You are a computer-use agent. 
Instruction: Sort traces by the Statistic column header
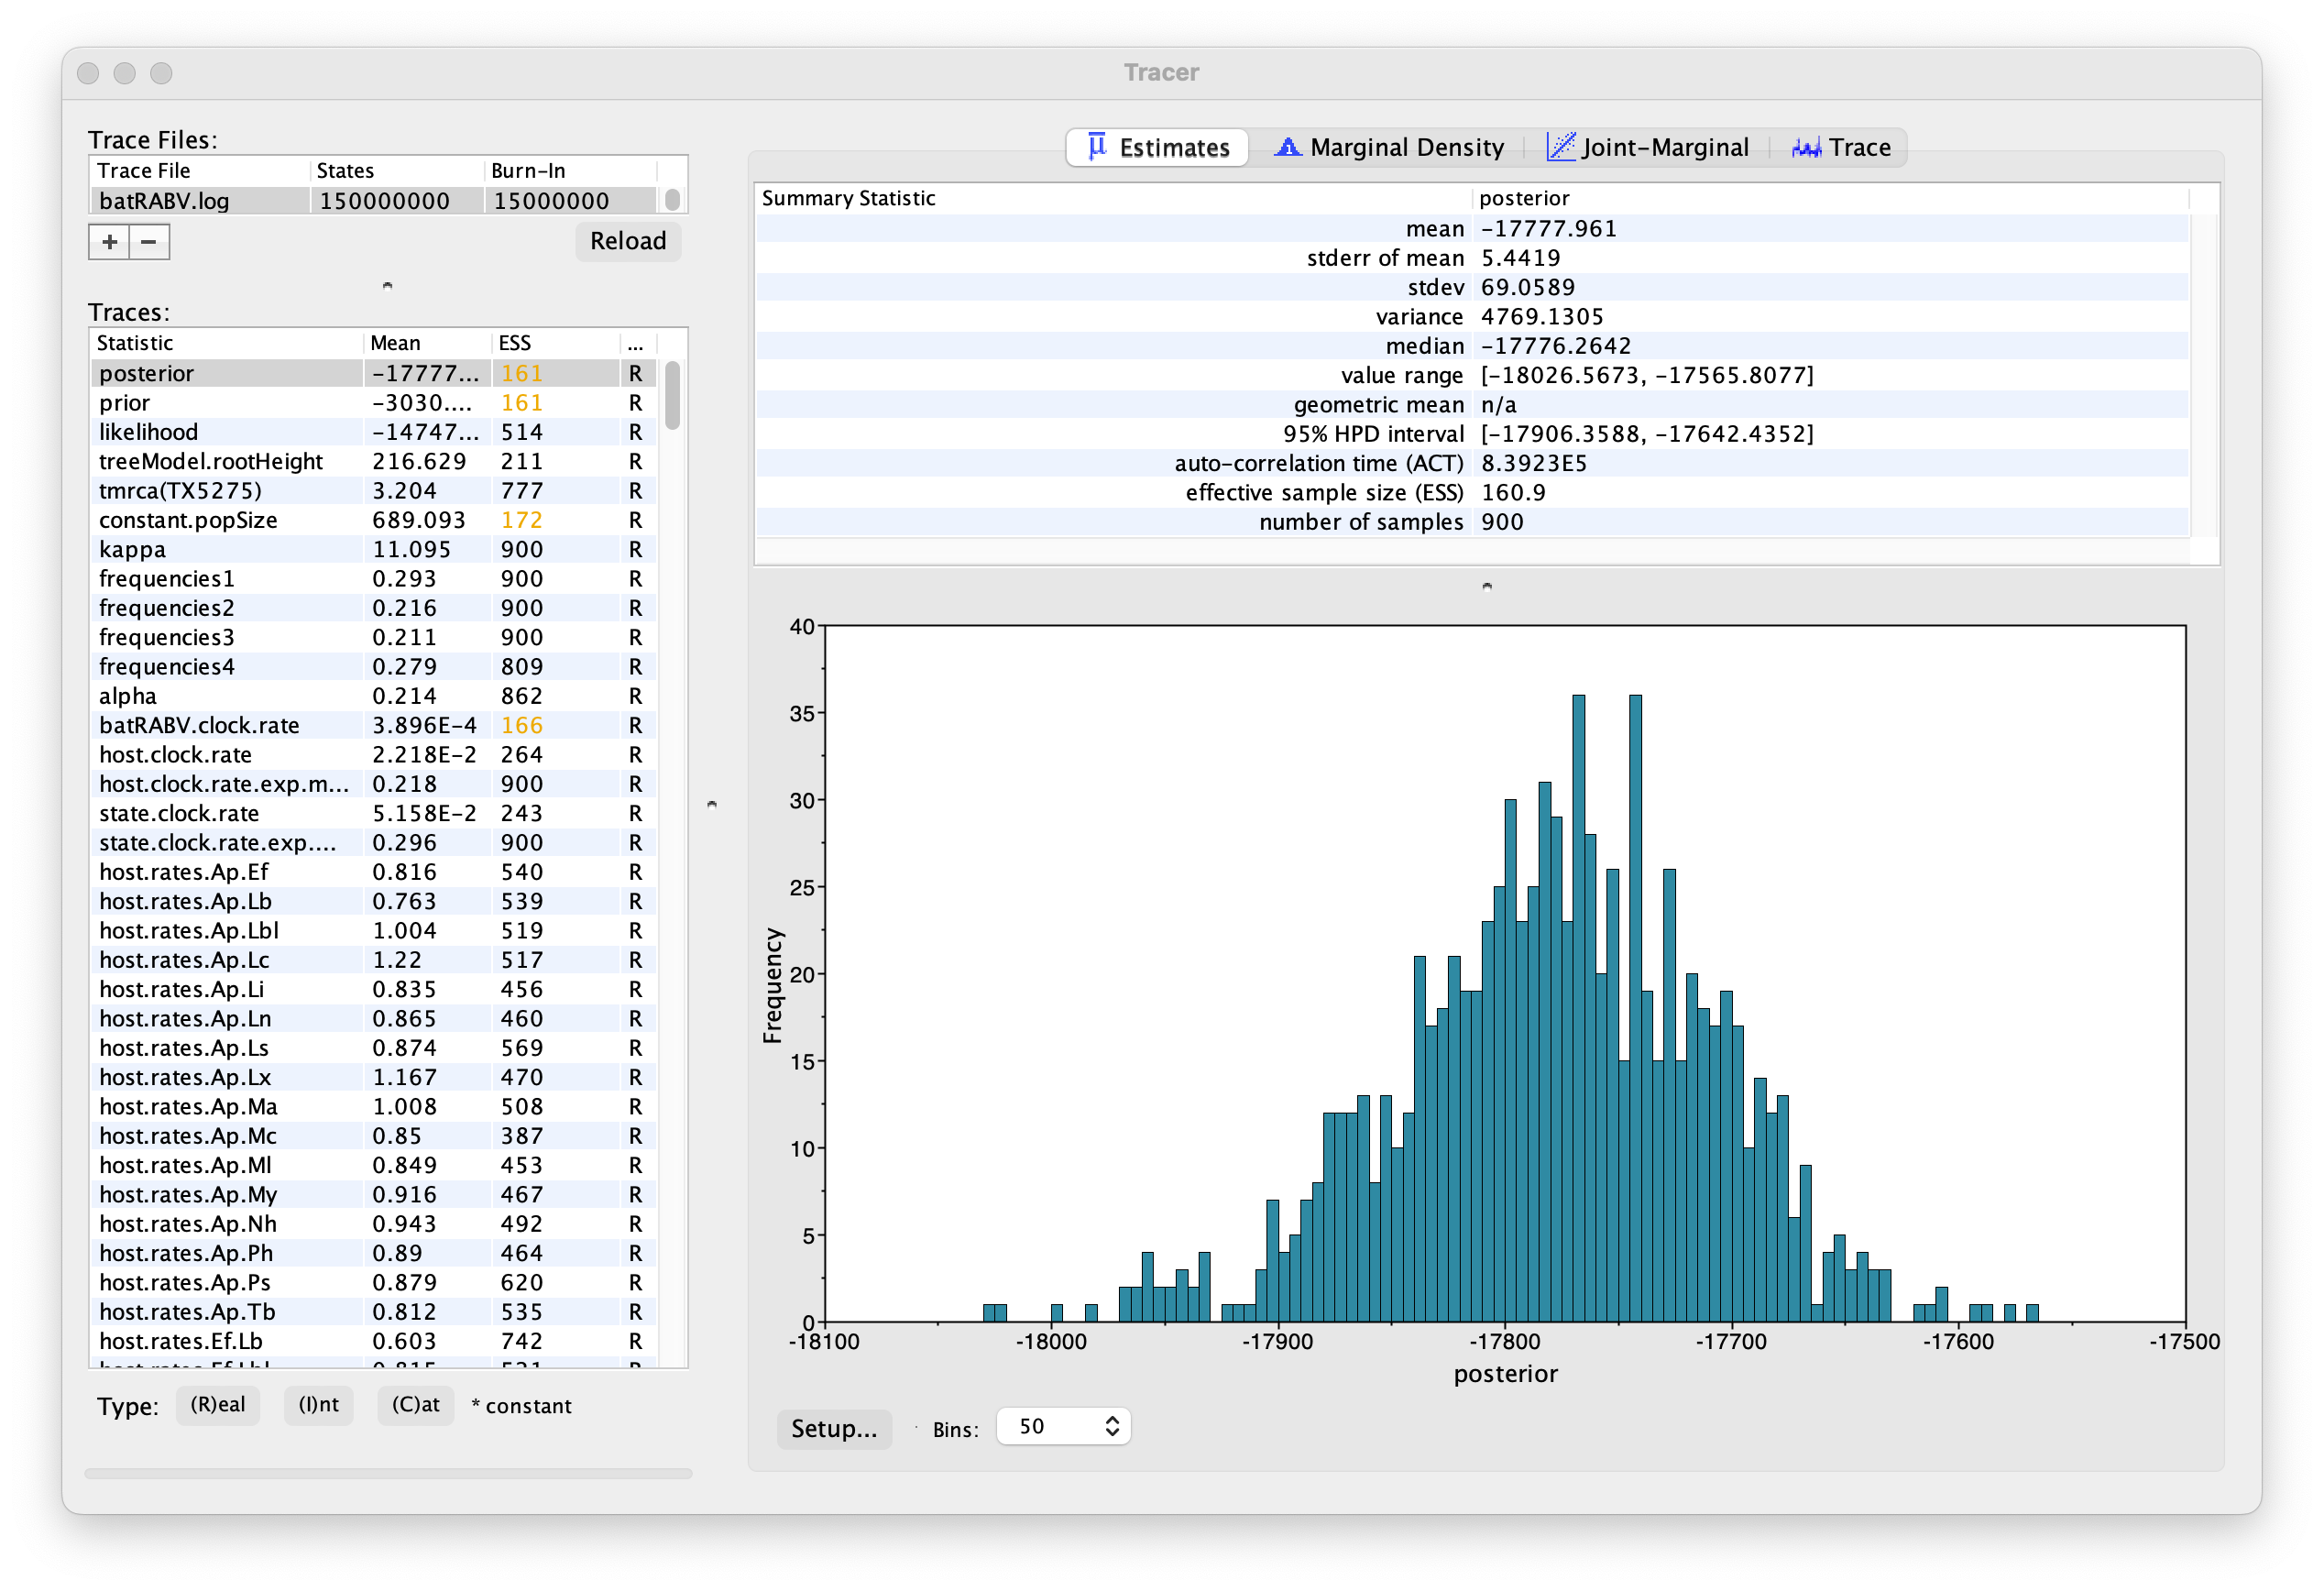click(x=227, y=343)
